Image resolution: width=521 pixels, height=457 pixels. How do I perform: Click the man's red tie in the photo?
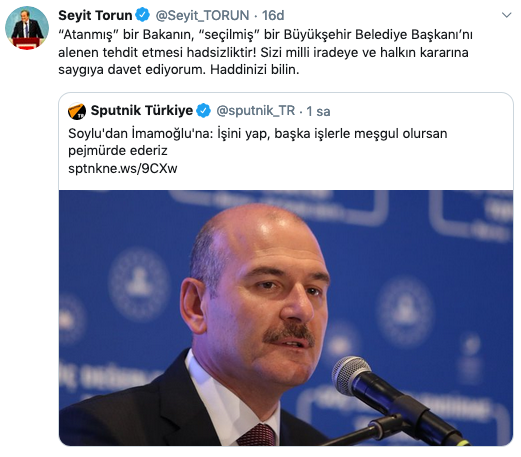257,435
